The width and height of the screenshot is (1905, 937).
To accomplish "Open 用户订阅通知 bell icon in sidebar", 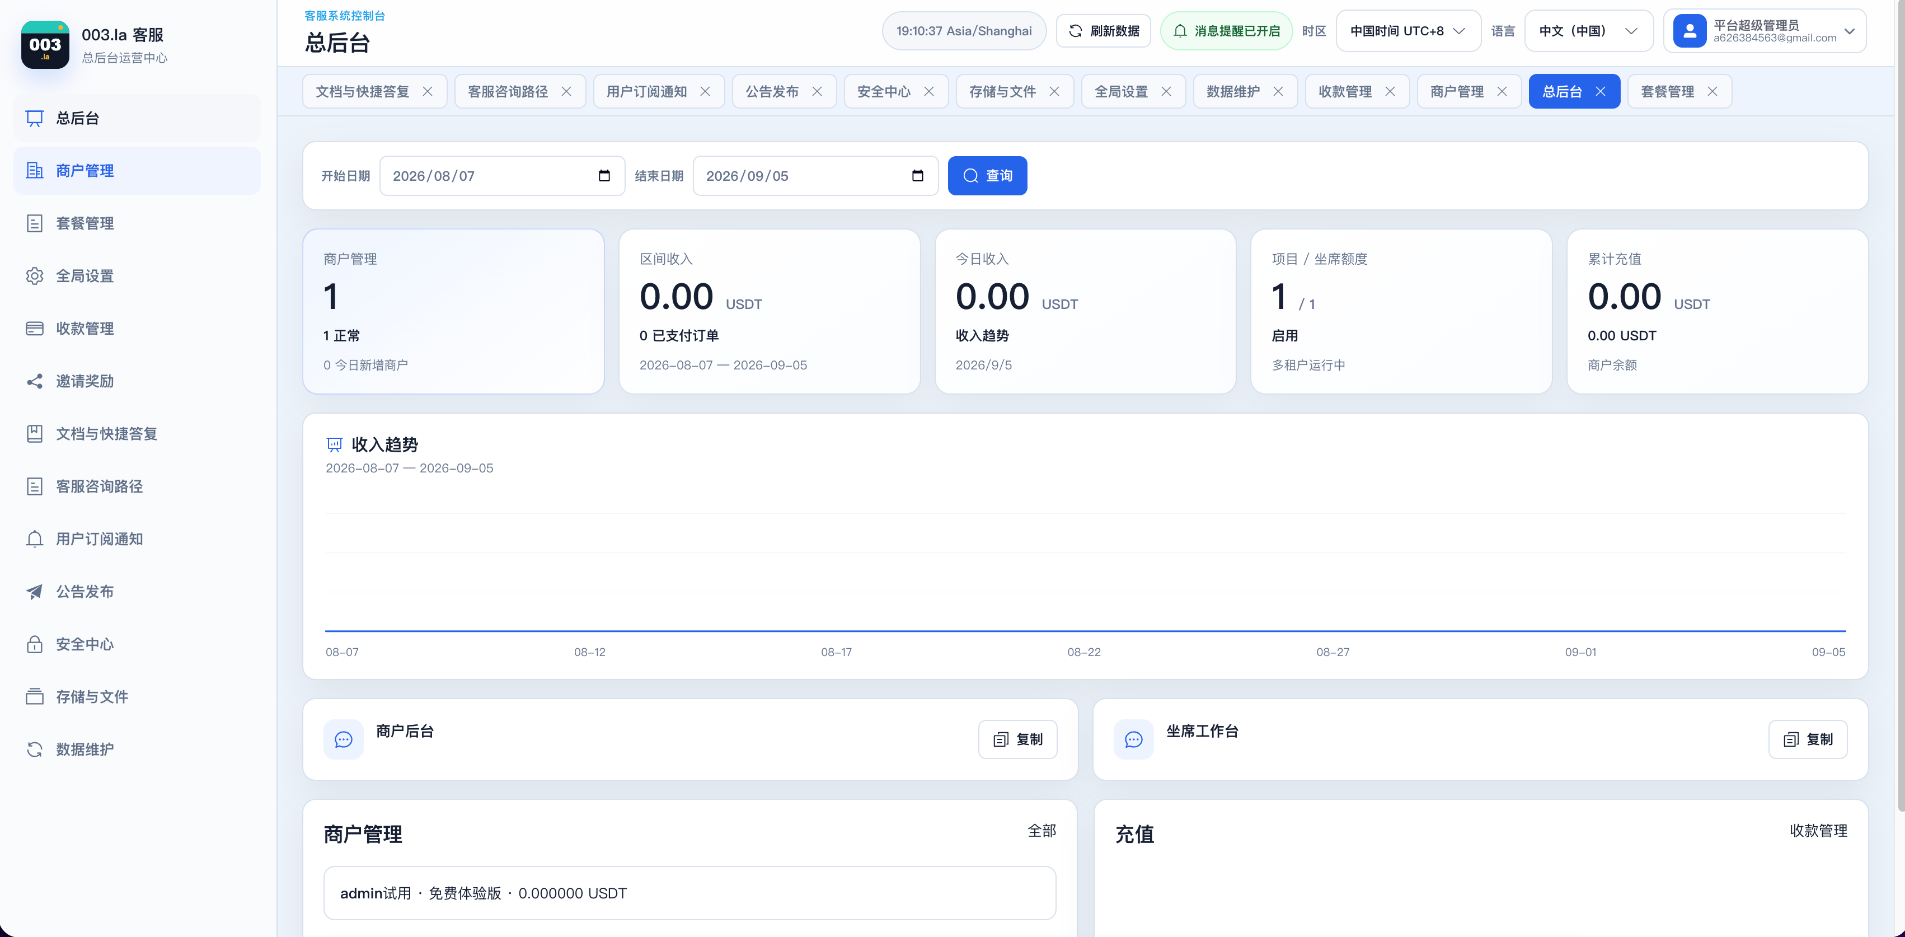I will pyautogui.click(x=35, y=539).
